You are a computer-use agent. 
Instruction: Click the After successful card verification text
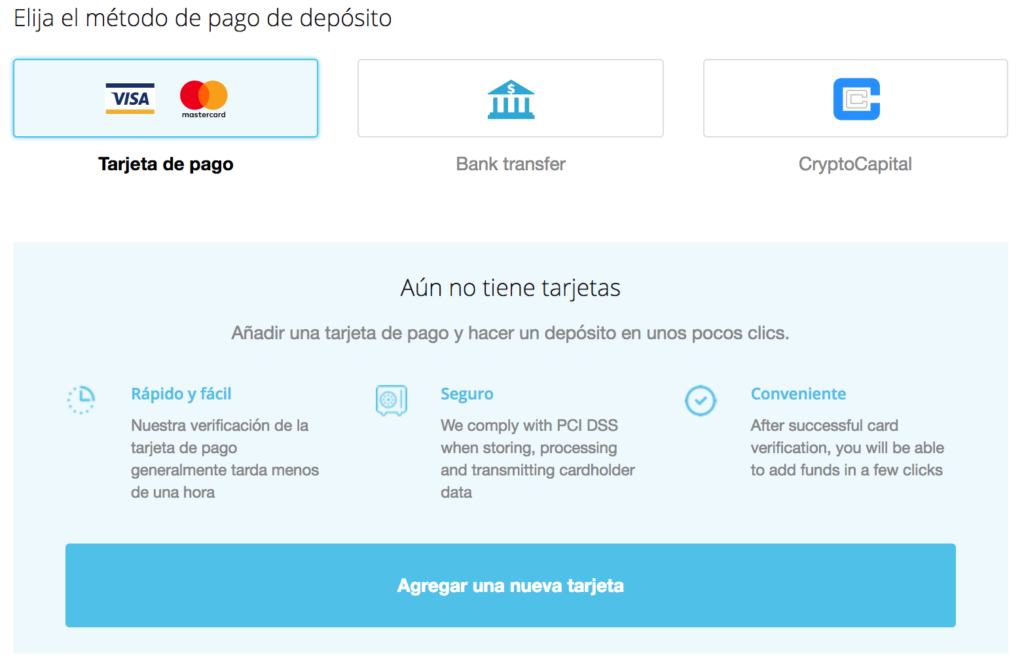pyautogui.click(x=847, y=448)
